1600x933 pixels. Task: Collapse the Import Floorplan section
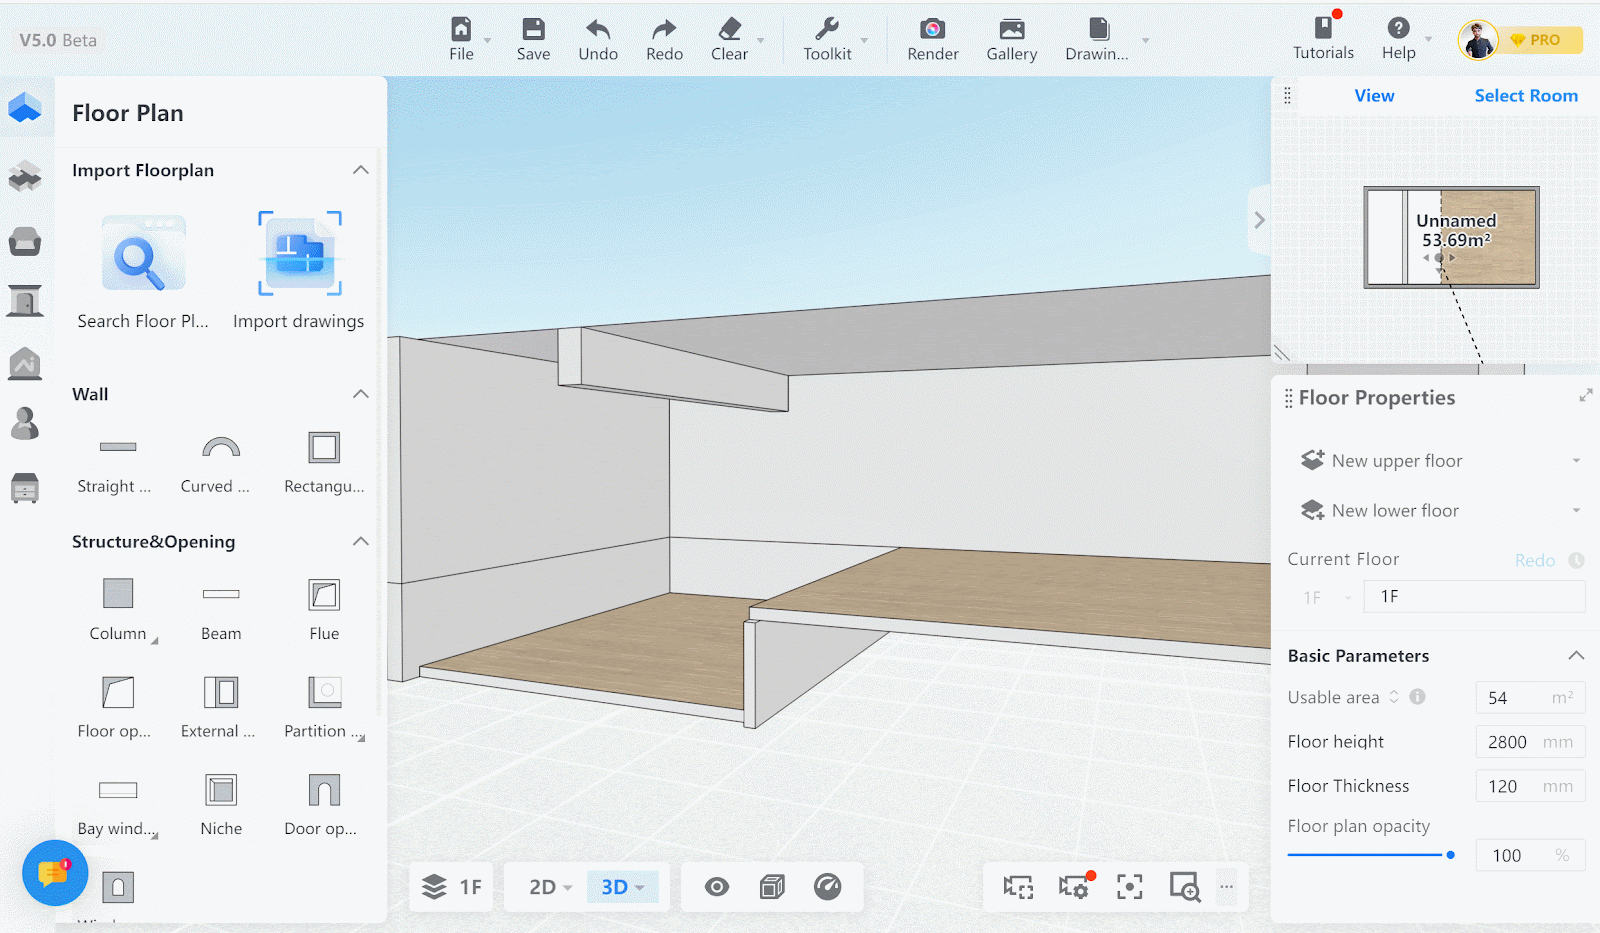[x=361, y=170]
